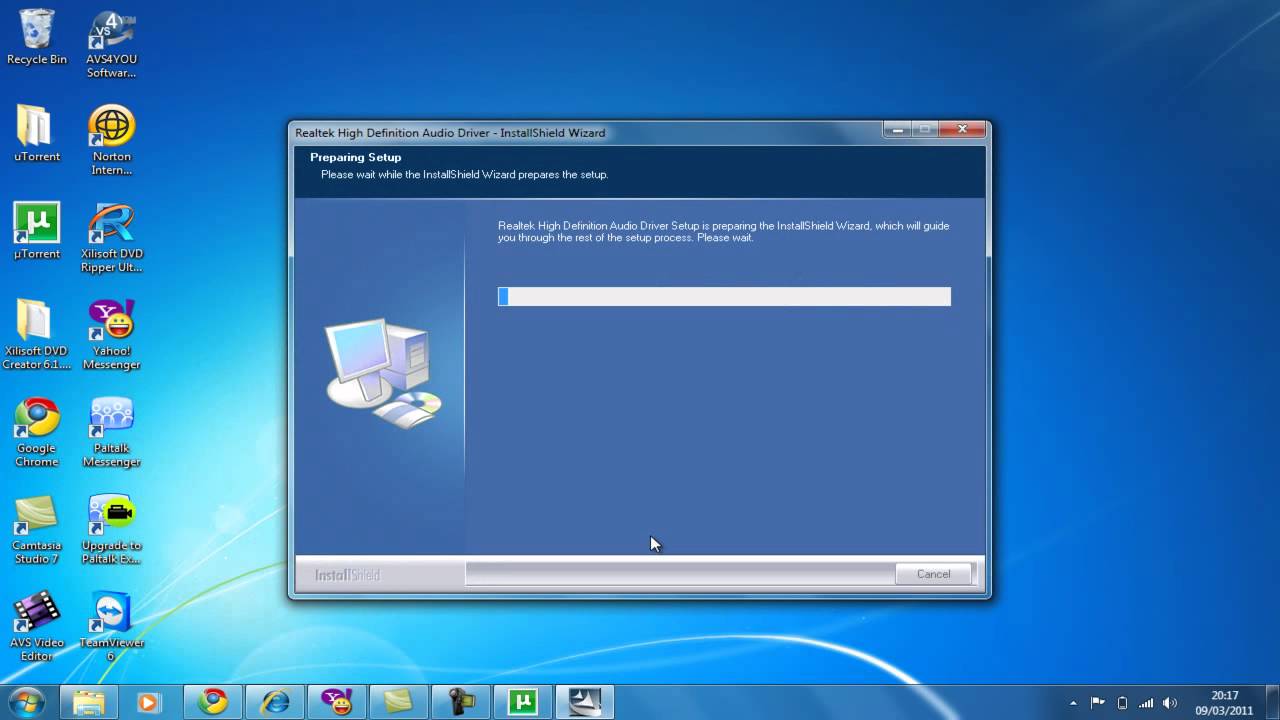Switch to Google Chrome in the taskbar
The height and width of the screenshot is (720, 1280).
(x=212, y=702)
